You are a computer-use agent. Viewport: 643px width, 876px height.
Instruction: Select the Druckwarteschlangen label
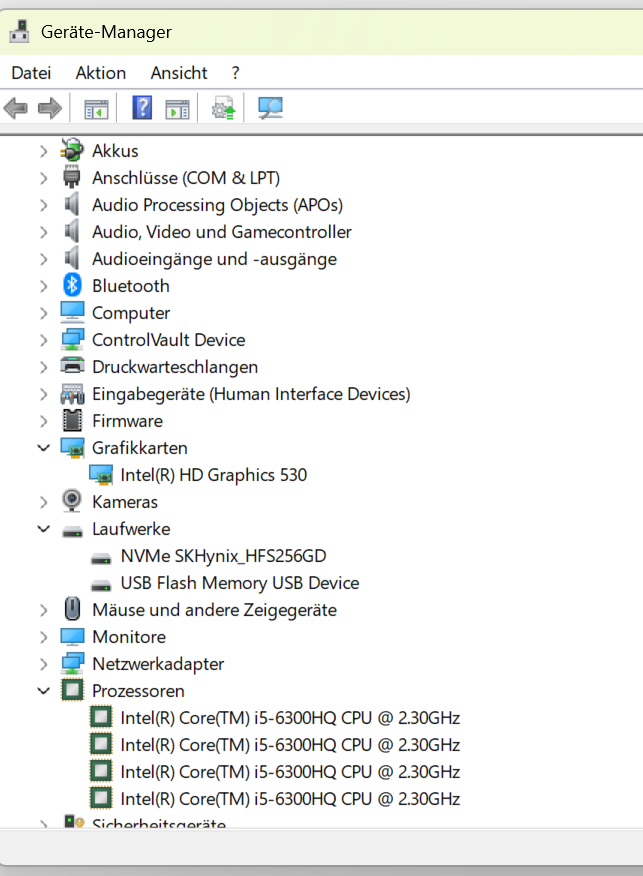[x=175, y=367]
